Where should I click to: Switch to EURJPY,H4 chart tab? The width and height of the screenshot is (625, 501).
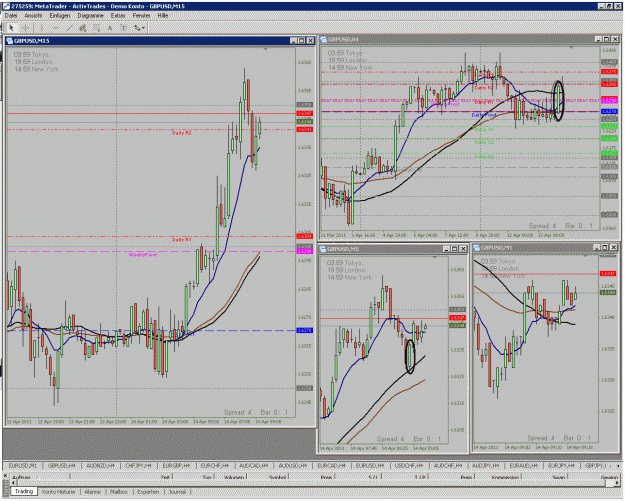pyautogui.click(x=562, y=466)
